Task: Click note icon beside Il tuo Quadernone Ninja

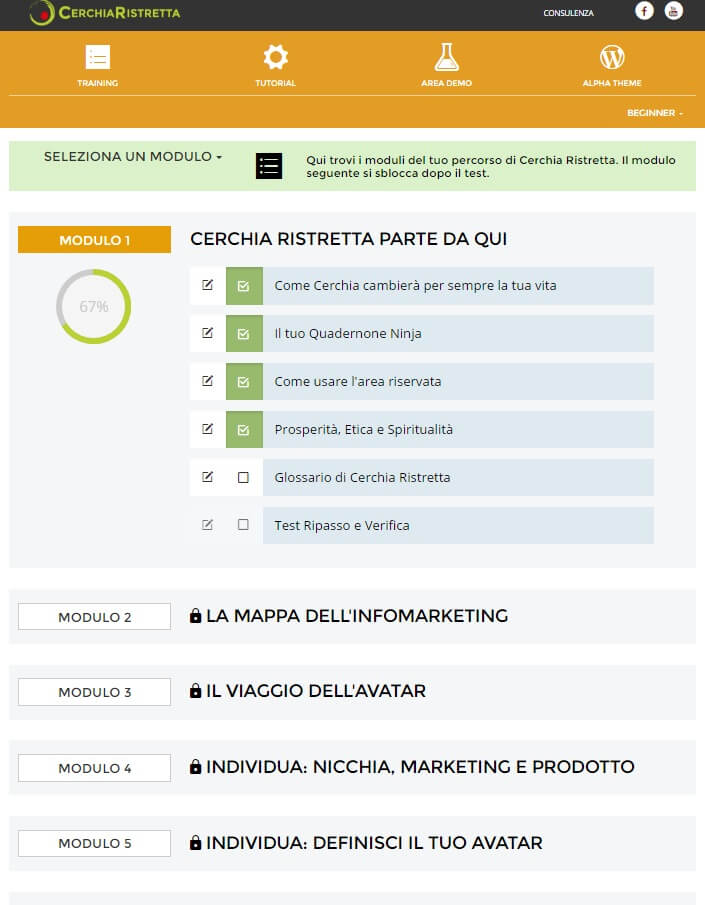Action: coord(207,333)
